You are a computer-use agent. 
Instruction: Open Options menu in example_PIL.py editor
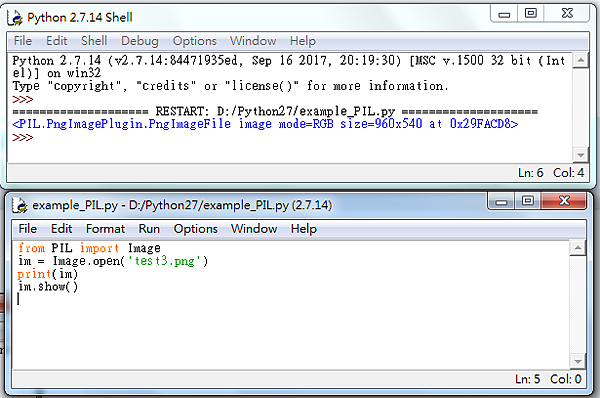[196, 229]
